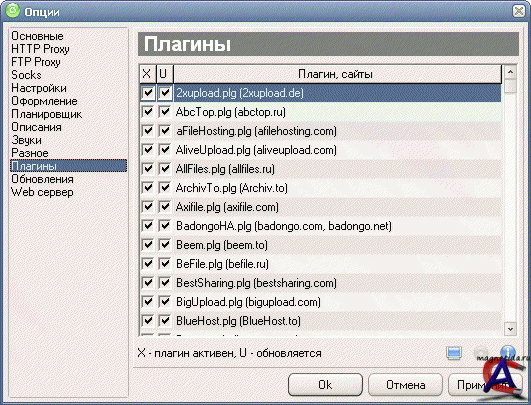Viewport: 531px width, 405px height.
Task: Disable X checkbox for ArchivTo.plg
Action: (x=148, y=188)
